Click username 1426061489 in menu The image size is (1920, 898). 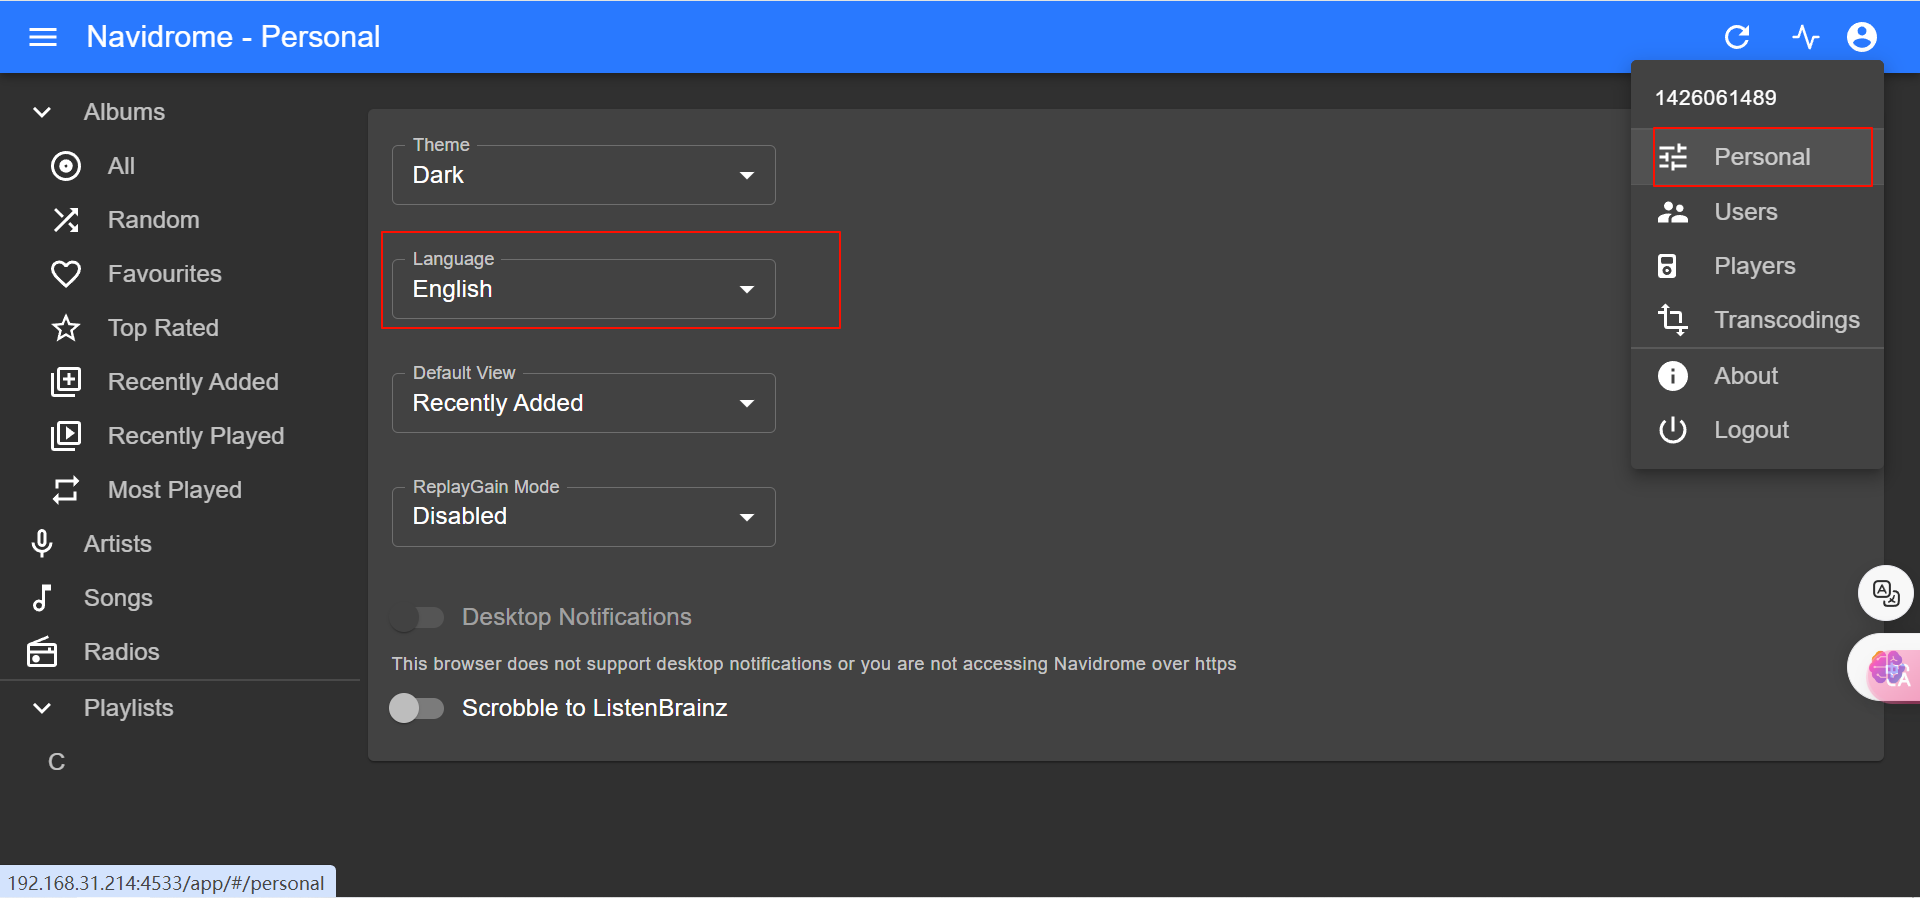(1715, 98)
